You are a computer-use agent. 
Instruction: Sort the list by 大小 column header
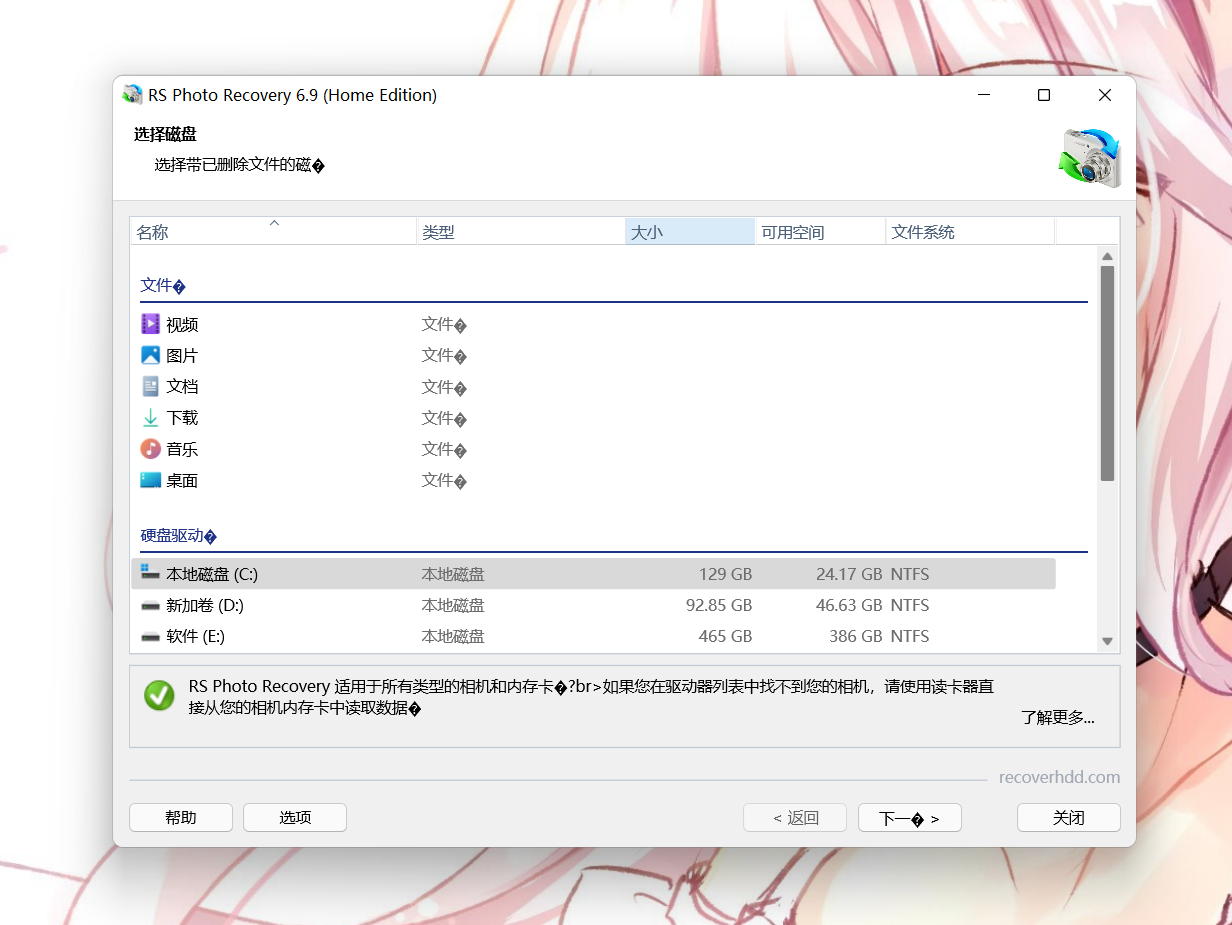tap(690, 231)
